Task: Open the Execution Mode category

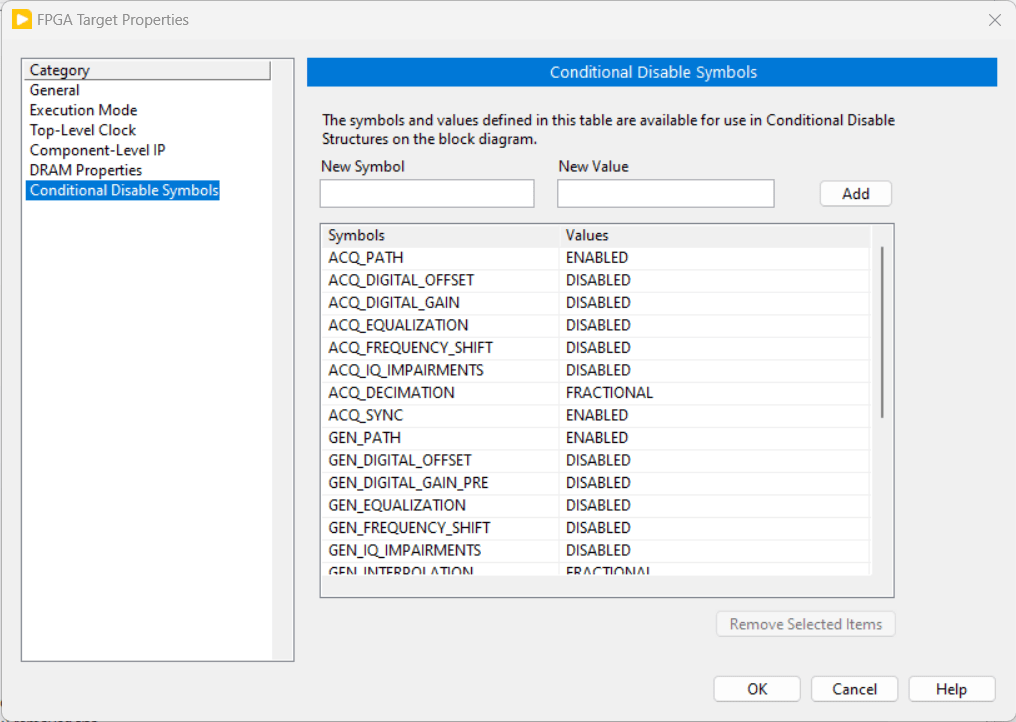Action: tap(83, 110)
